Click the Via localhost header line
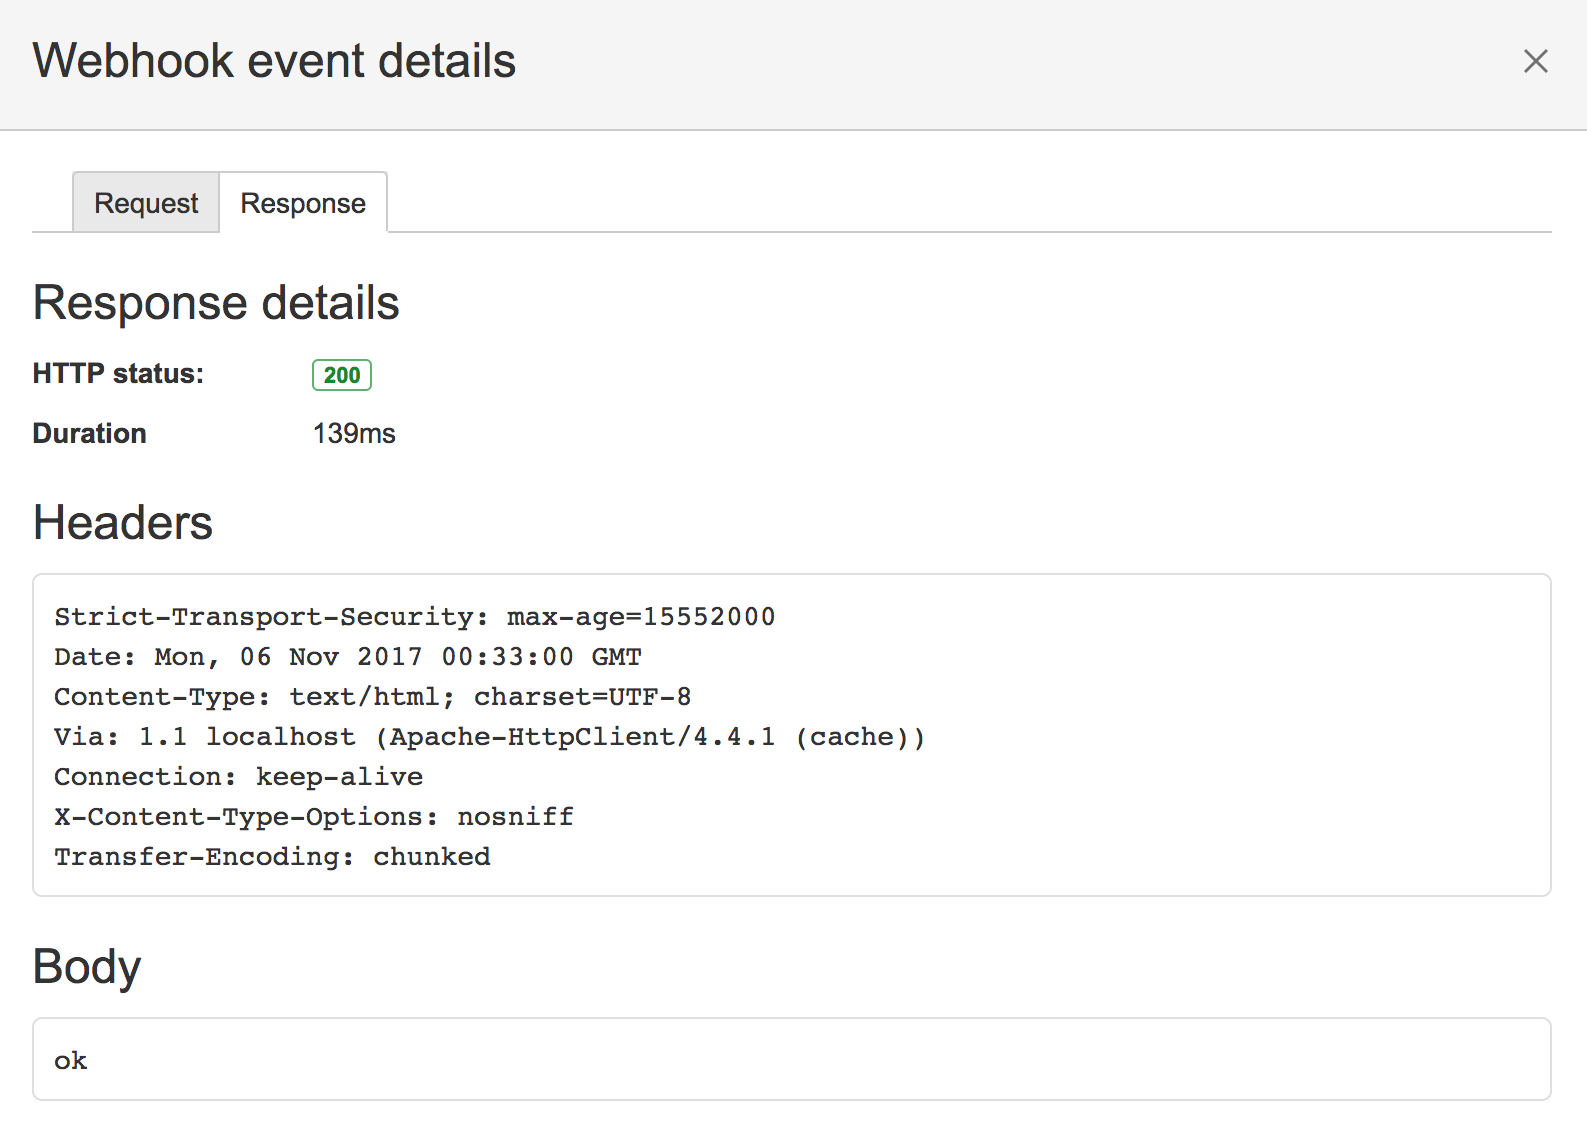The width and height of the screenshot is (1587, 1135). (489, 737)
